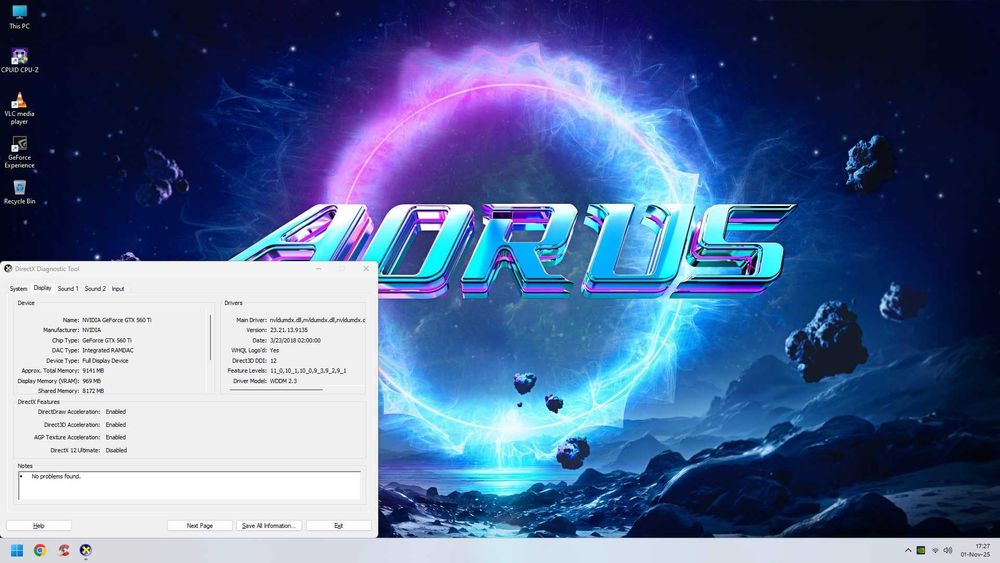Screen dimensions: 1000x563
Task: Click WHQL Logo'd value 'Yes'
Action: point(274,351)
